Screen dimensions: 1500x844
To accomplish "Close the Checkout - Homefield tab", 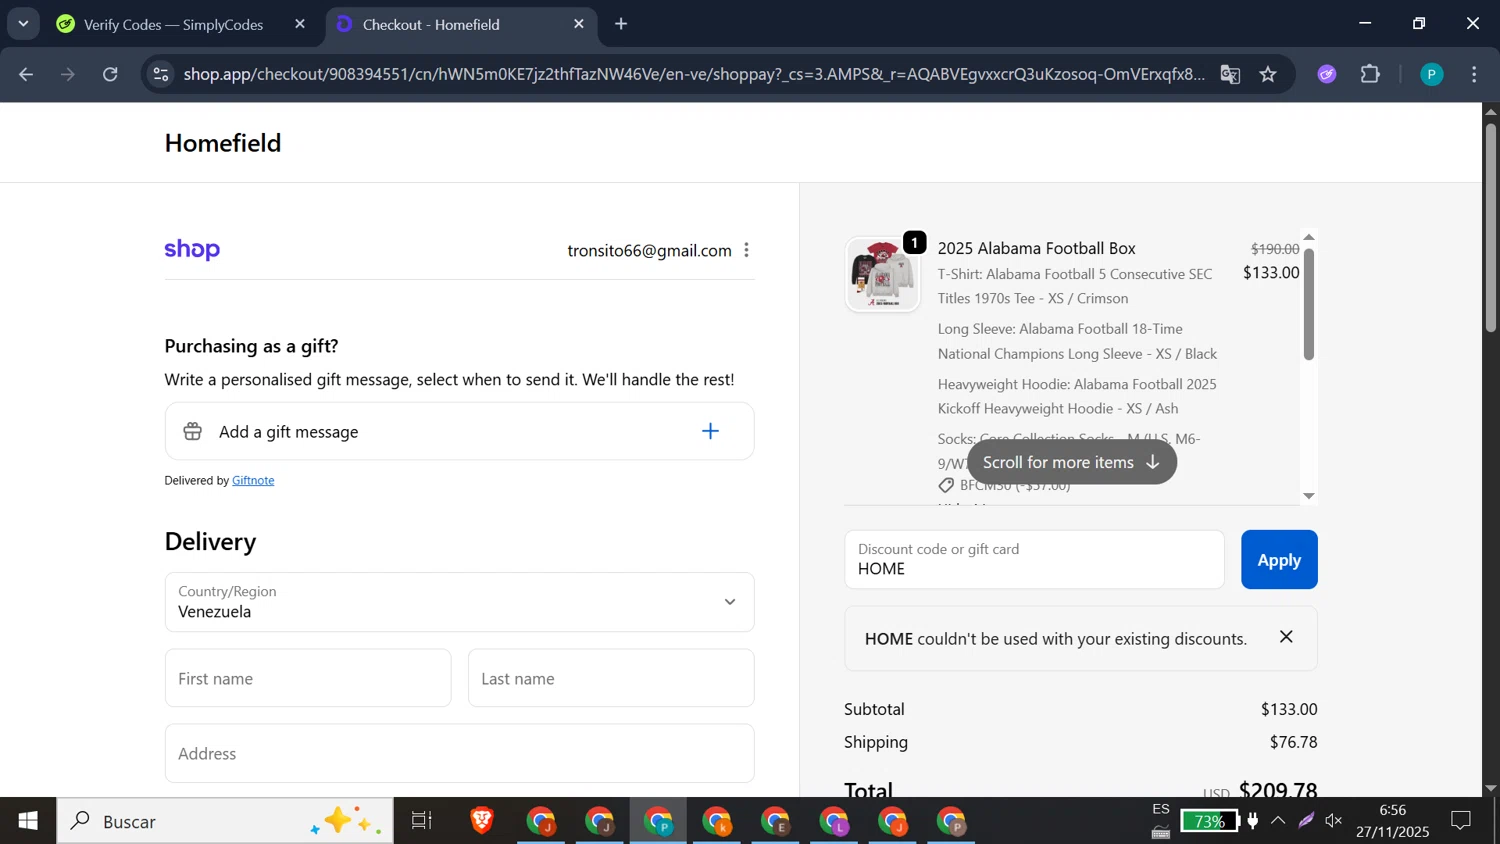I will [x=579, y=24].
